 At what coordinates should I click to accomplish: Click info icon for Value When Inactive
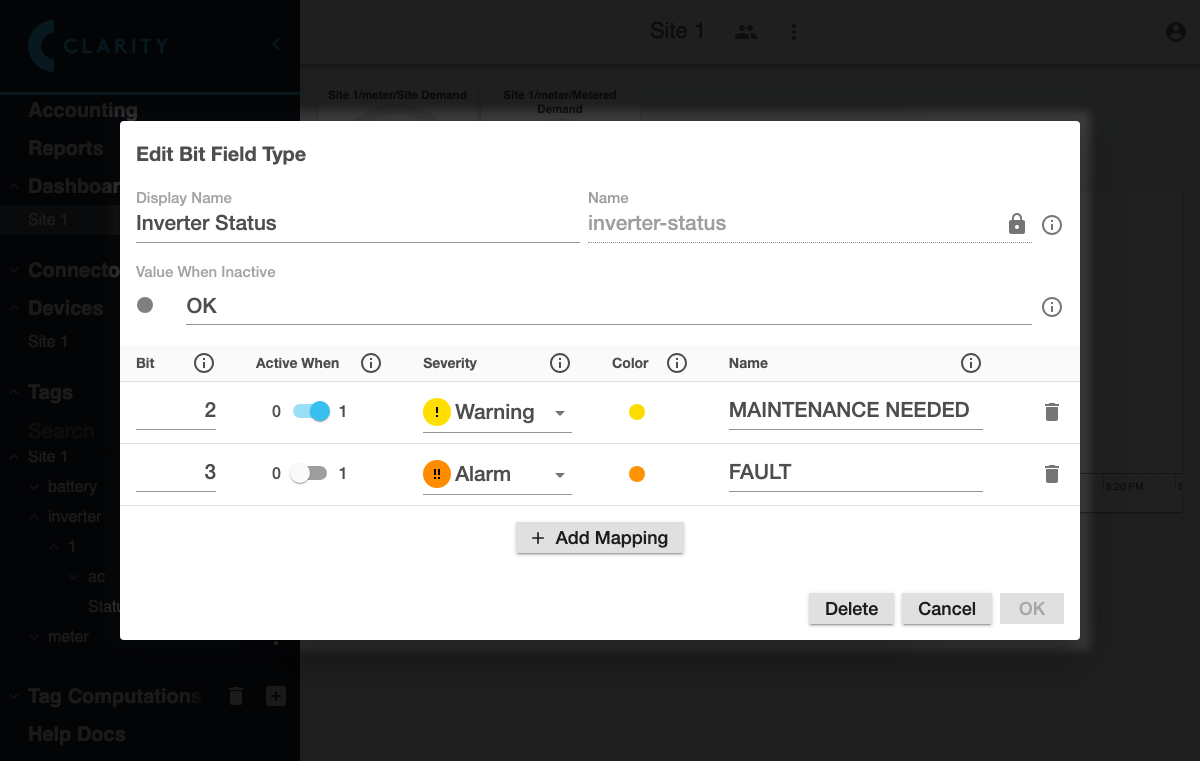tap(1052, 307)
